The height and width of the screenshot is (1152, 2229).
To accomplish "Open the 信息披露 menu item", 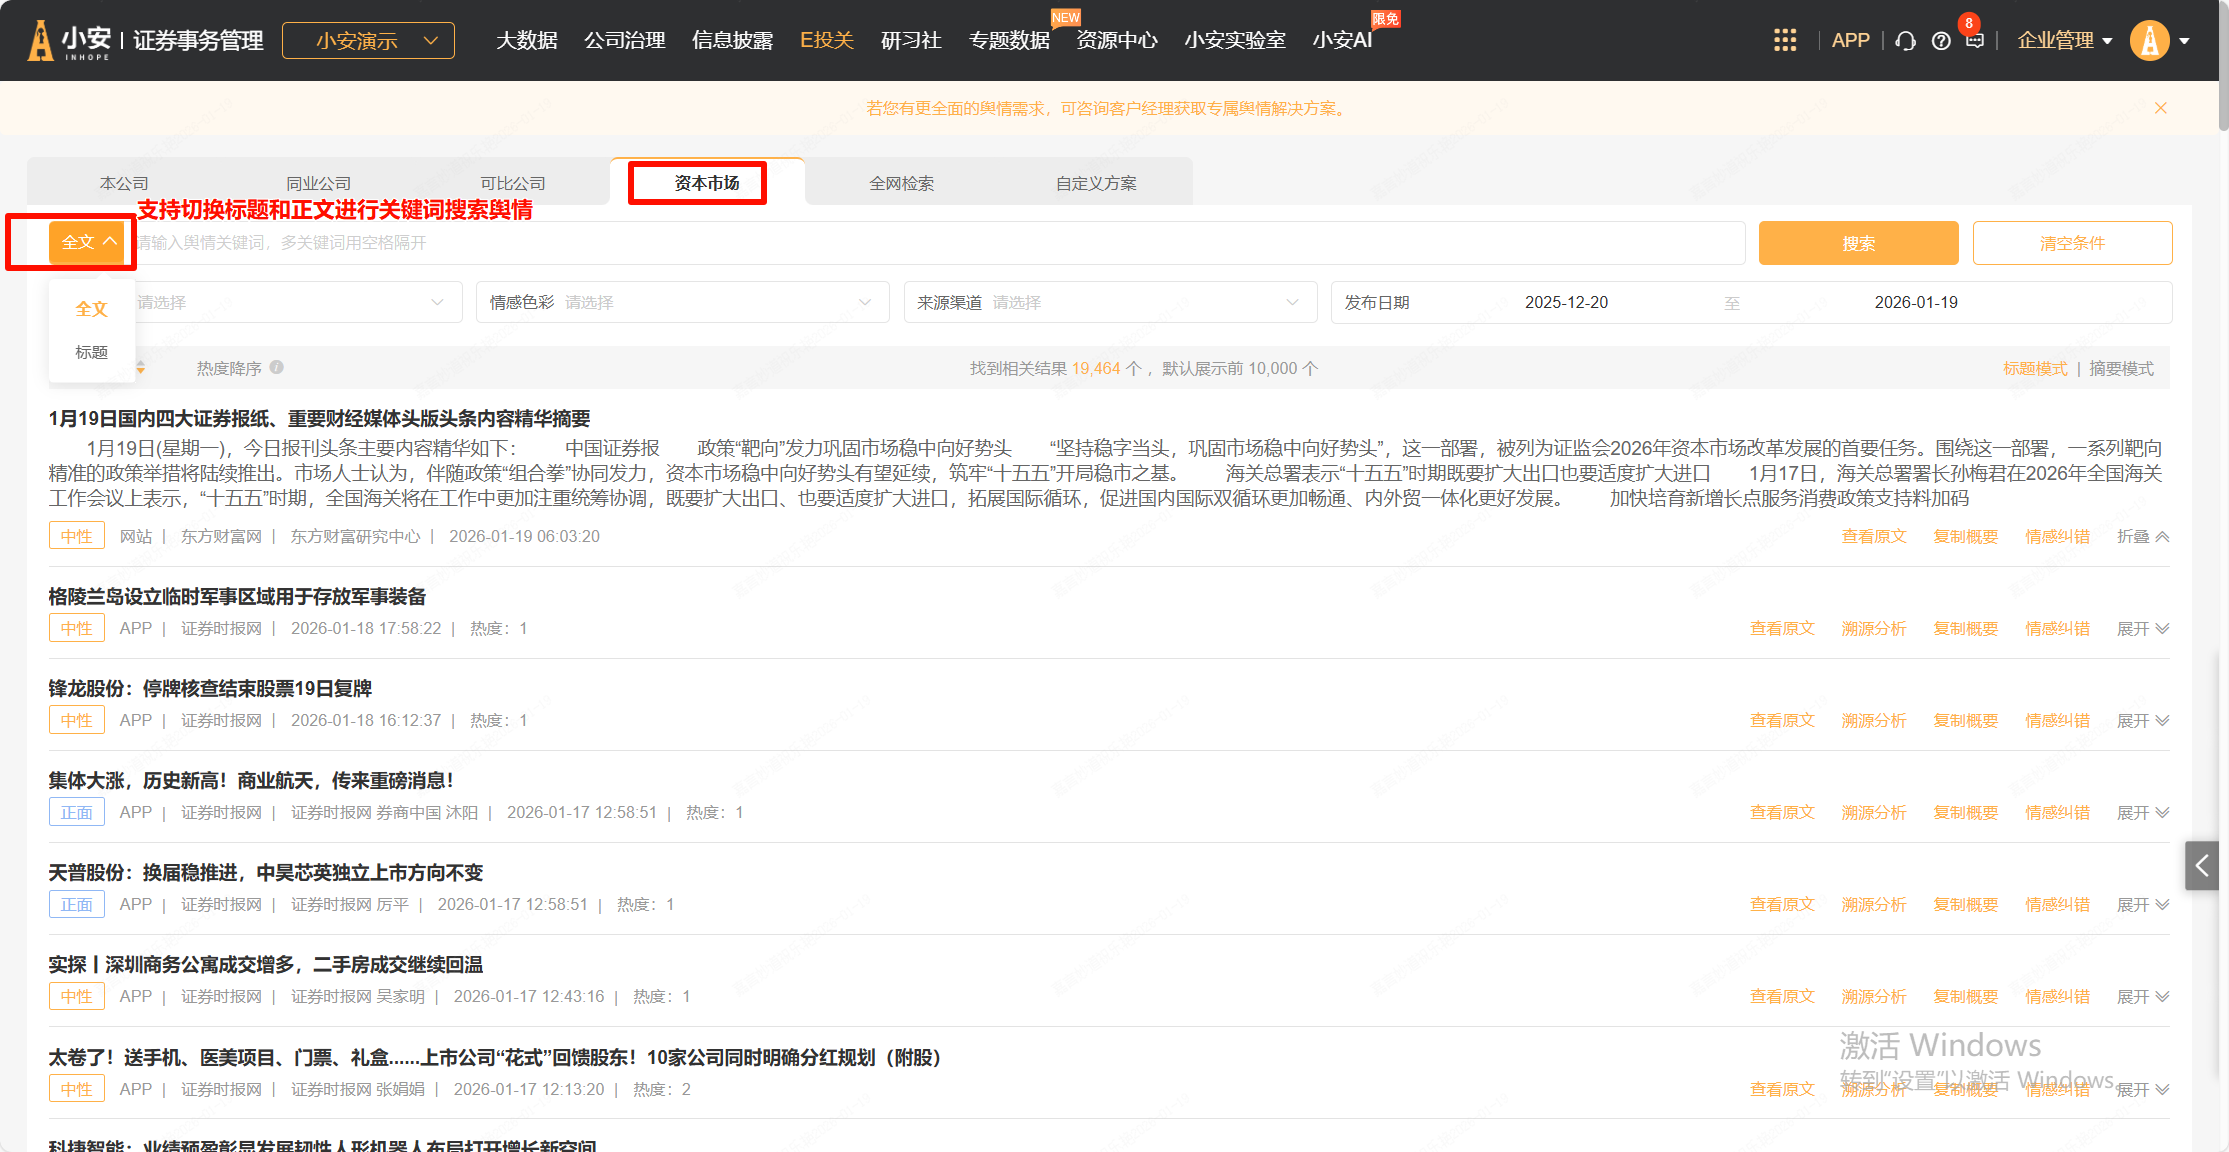I will click(x=732, y=41).
